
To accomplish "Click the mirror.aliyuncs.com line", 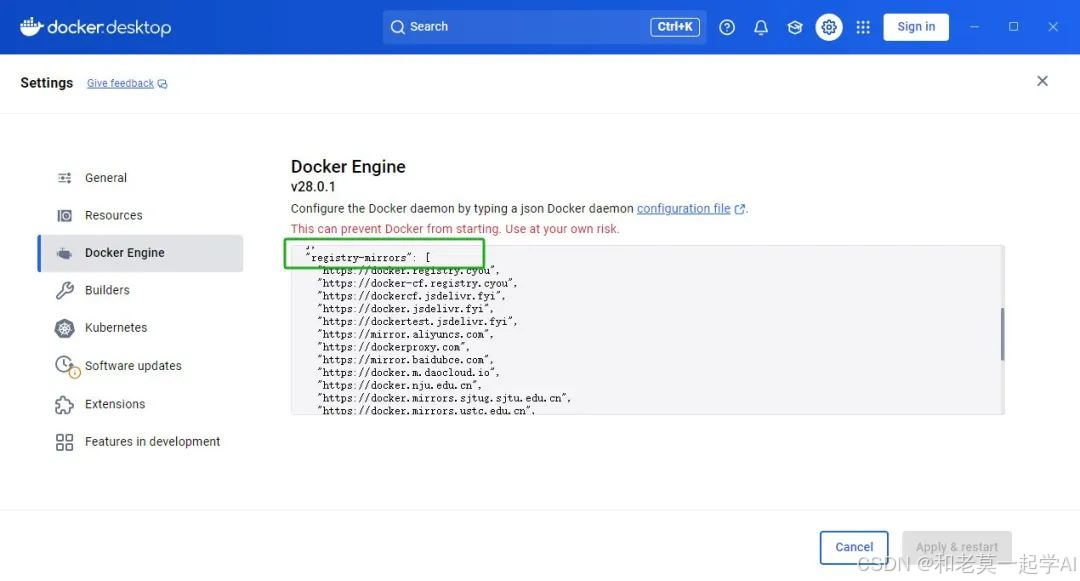I will point(406,335).
